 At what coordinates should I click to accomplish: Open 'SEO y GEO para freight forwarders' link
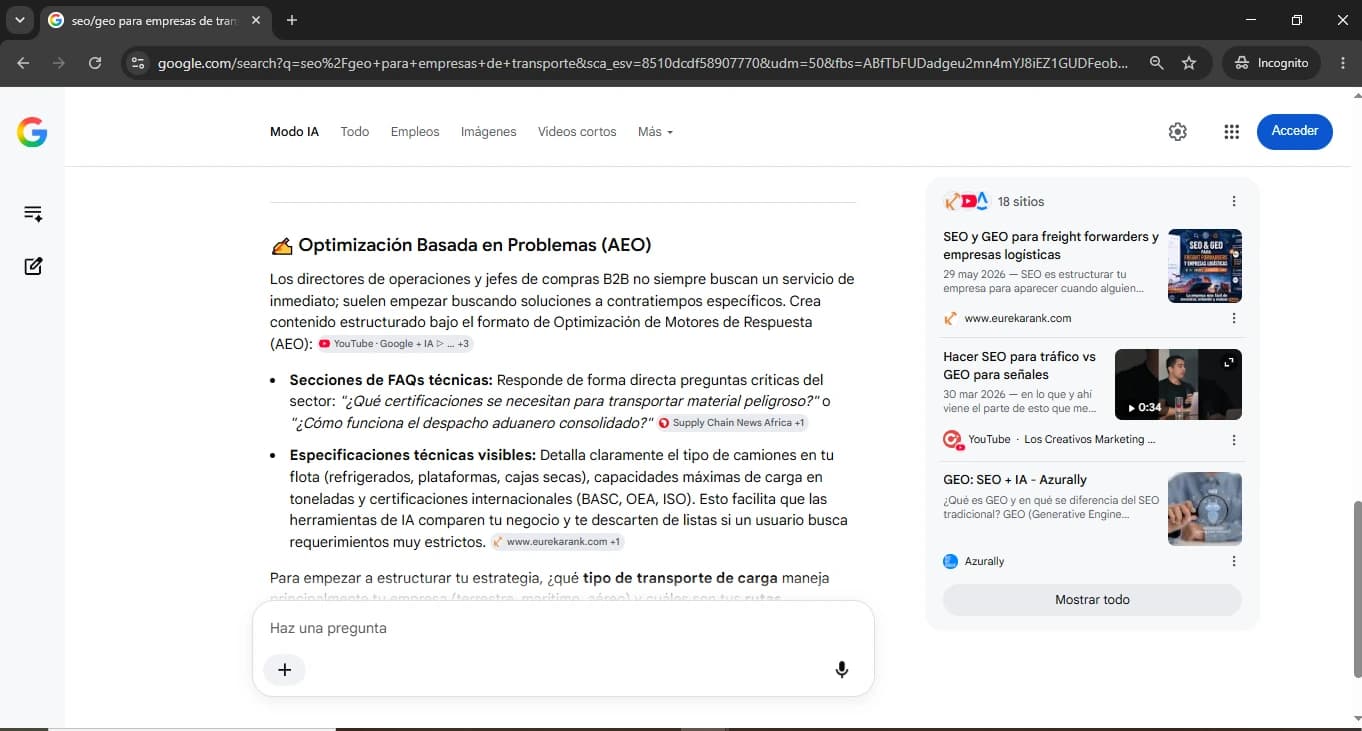tap(1051, 246)
